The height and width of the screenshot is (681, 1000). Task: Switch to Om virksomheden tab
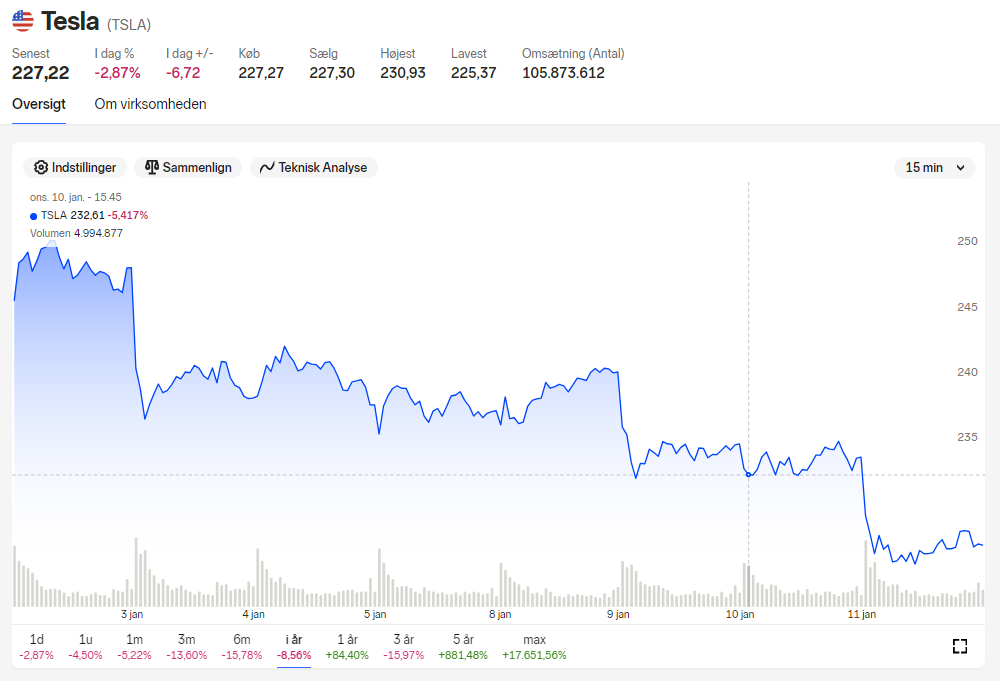tap(151, 104)
